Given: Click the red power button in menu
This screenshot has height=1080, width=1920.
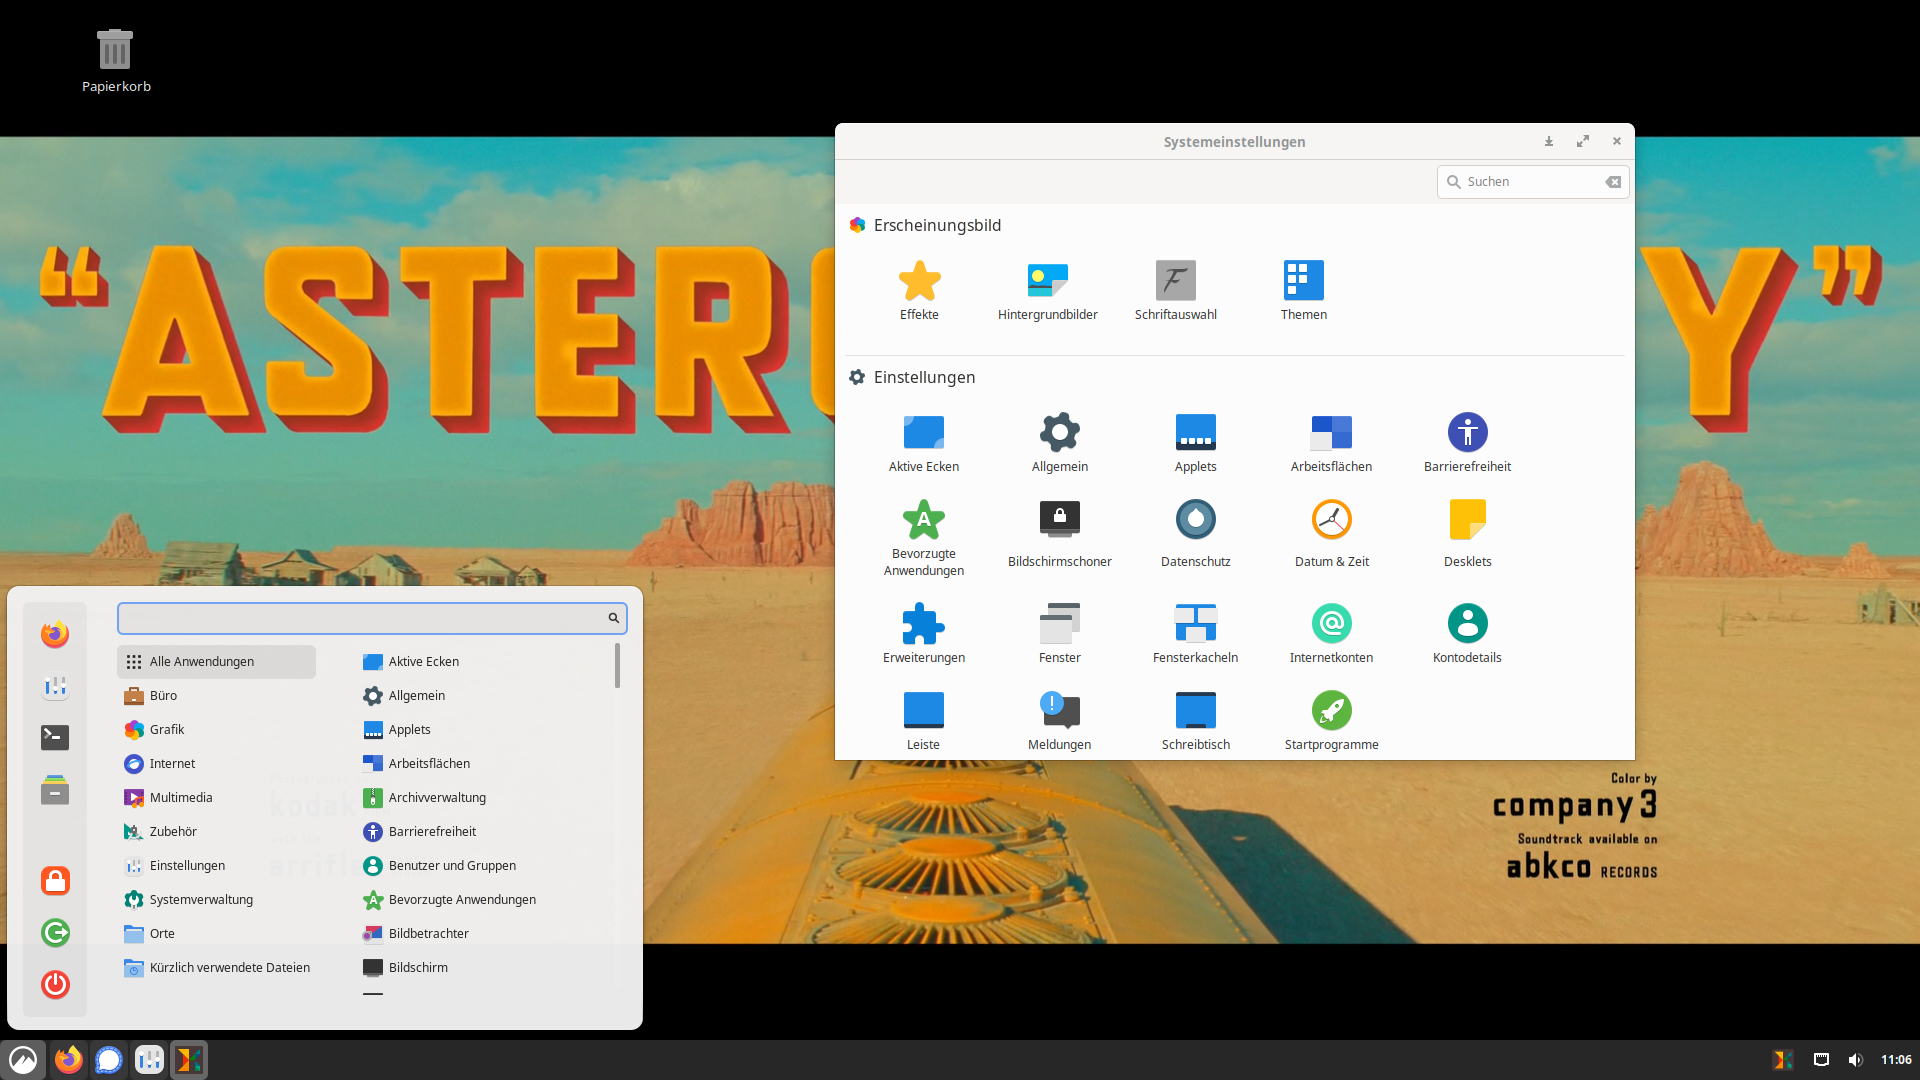Looking at the screenshot, I should [55, 985].
